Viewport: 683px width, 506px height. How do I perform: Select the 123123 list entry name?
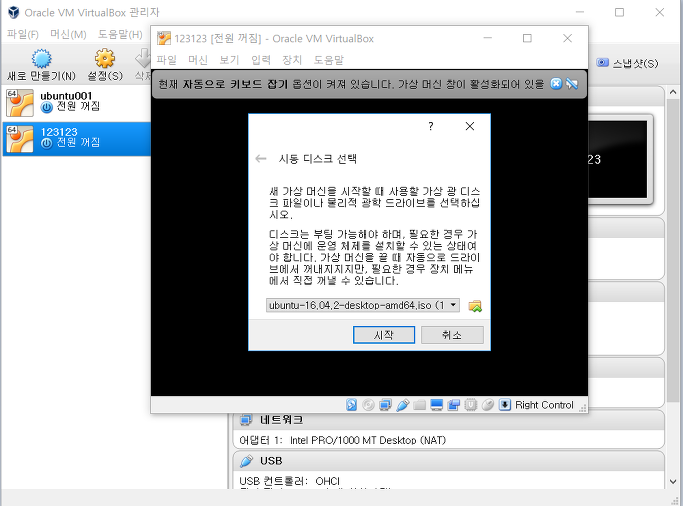(59, 132)
